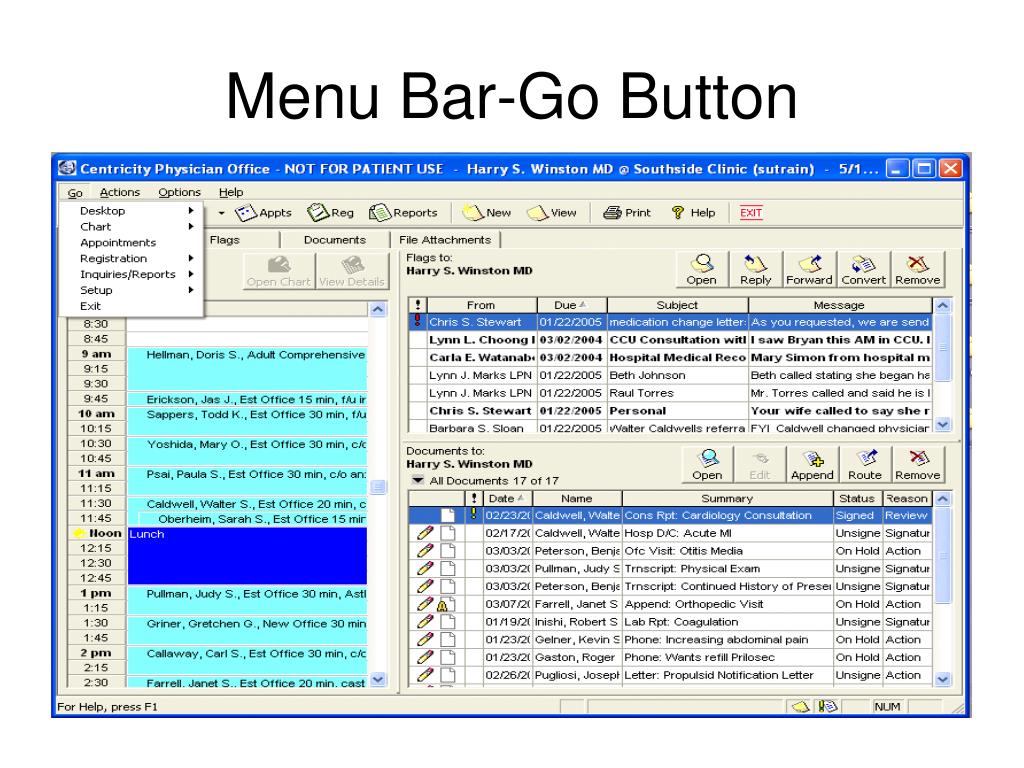Click schedule scrollbar down arrow

378,680
